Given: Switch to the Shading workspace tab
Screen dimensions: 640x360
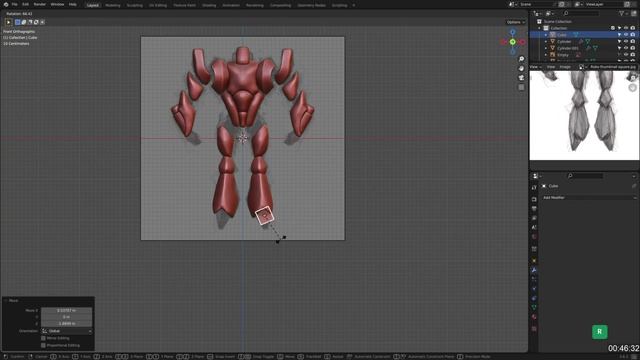Looking at the screenshot, I should click(209, 5).
